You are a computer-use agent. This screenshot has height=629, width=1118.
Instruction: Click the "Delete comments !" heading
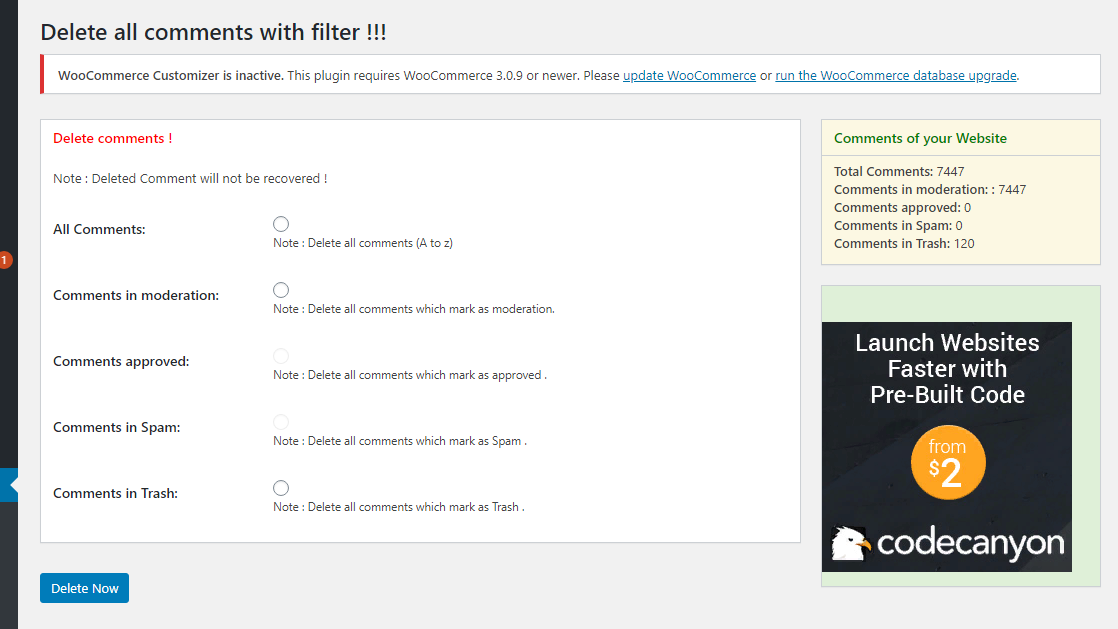coord(112,138)
